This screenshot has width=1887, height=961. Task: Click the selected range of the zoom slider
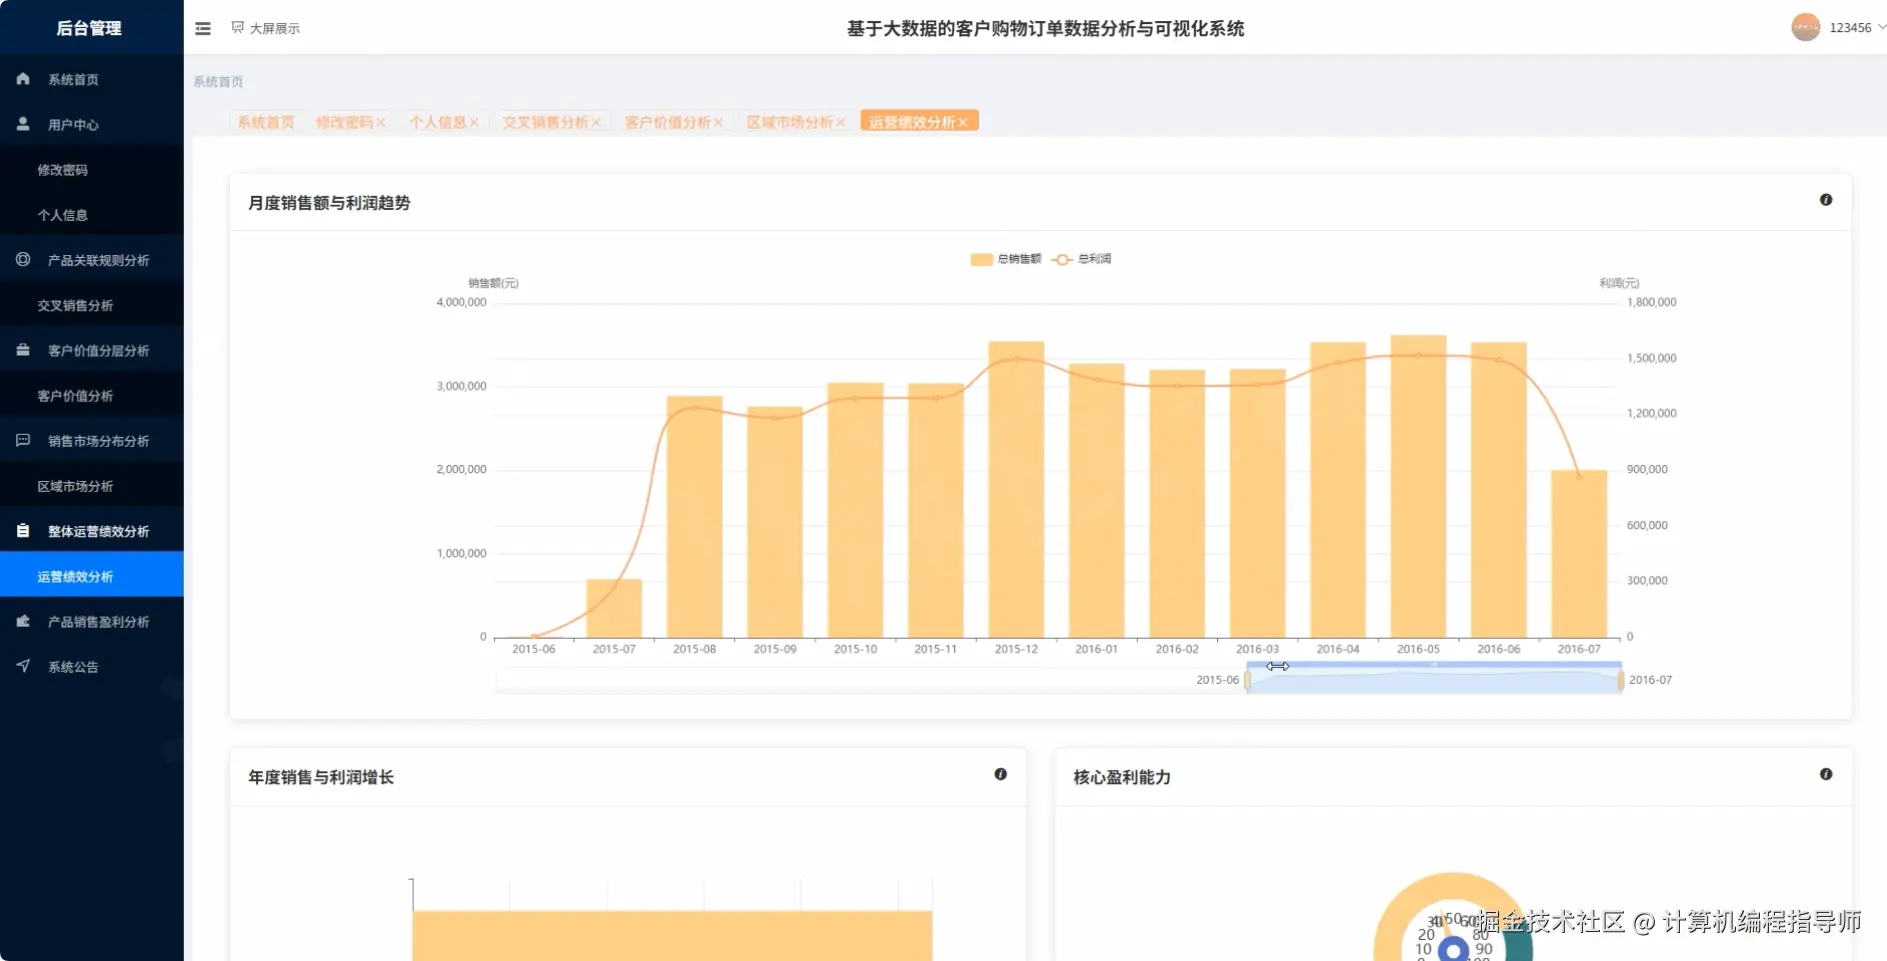1434,681
